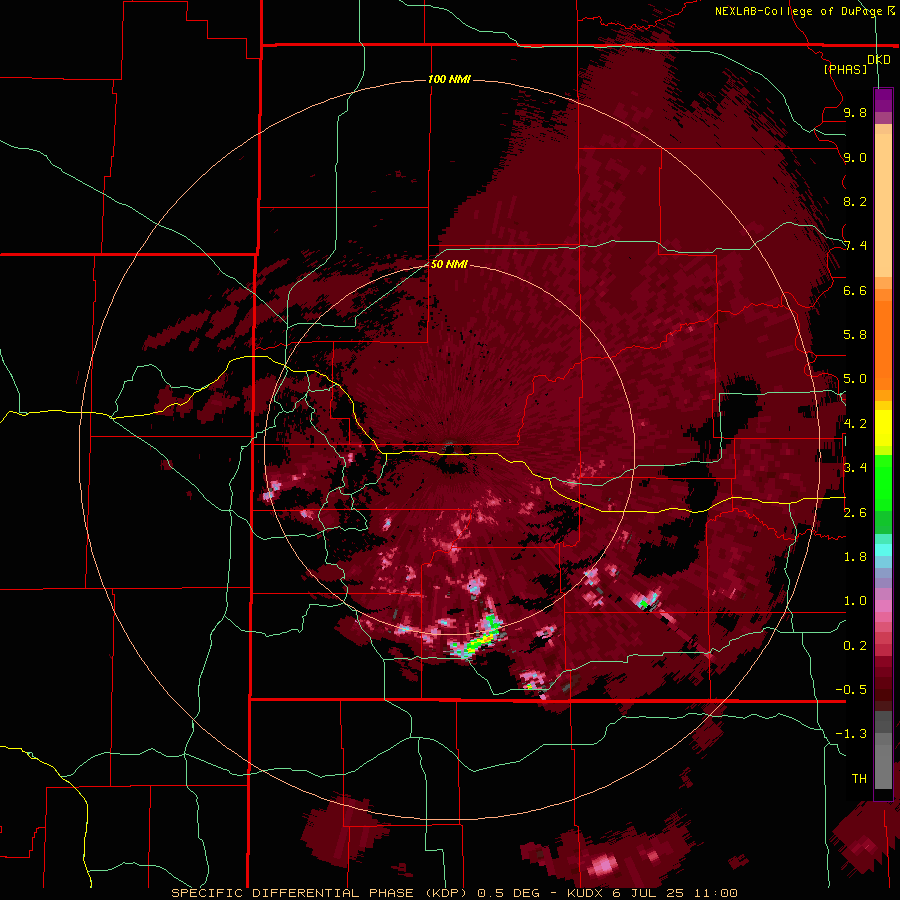Click the NEXLAB-College of DuPage watermark text

[x=799, y=11]
